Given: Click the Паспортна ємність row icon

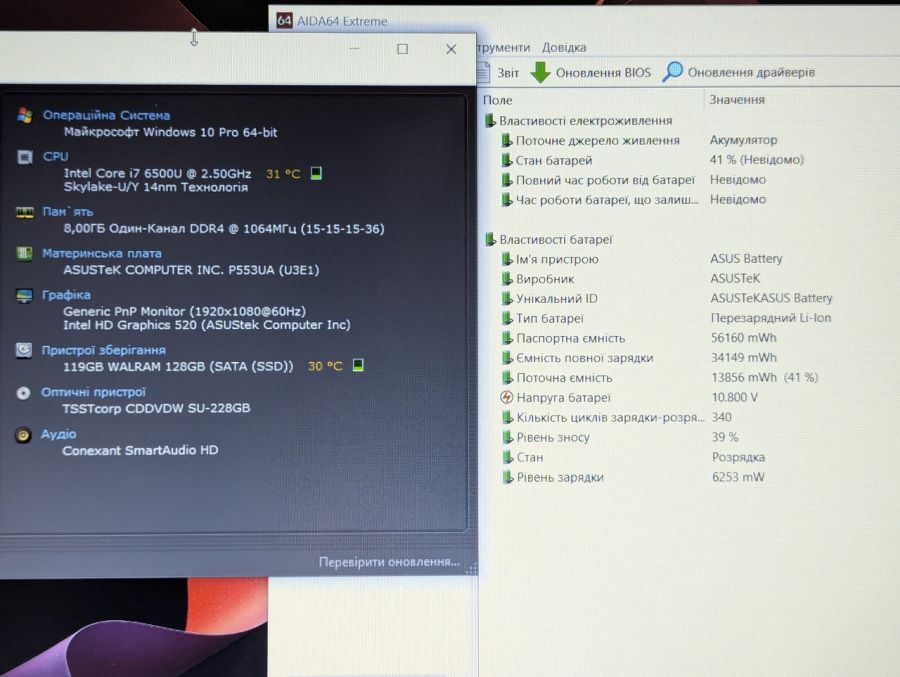Looking at the screenshot, I should pos(507,338).
